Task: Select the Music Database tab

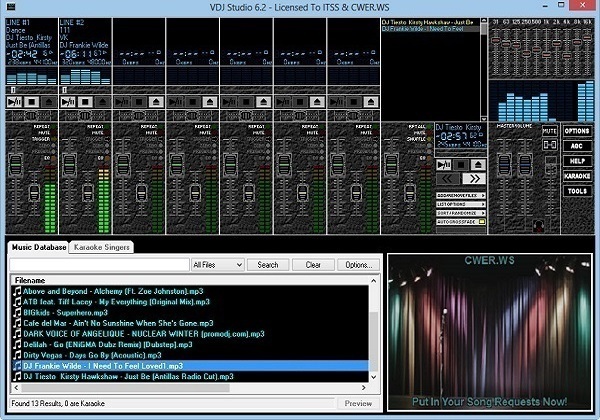Action: pos(39,247)
